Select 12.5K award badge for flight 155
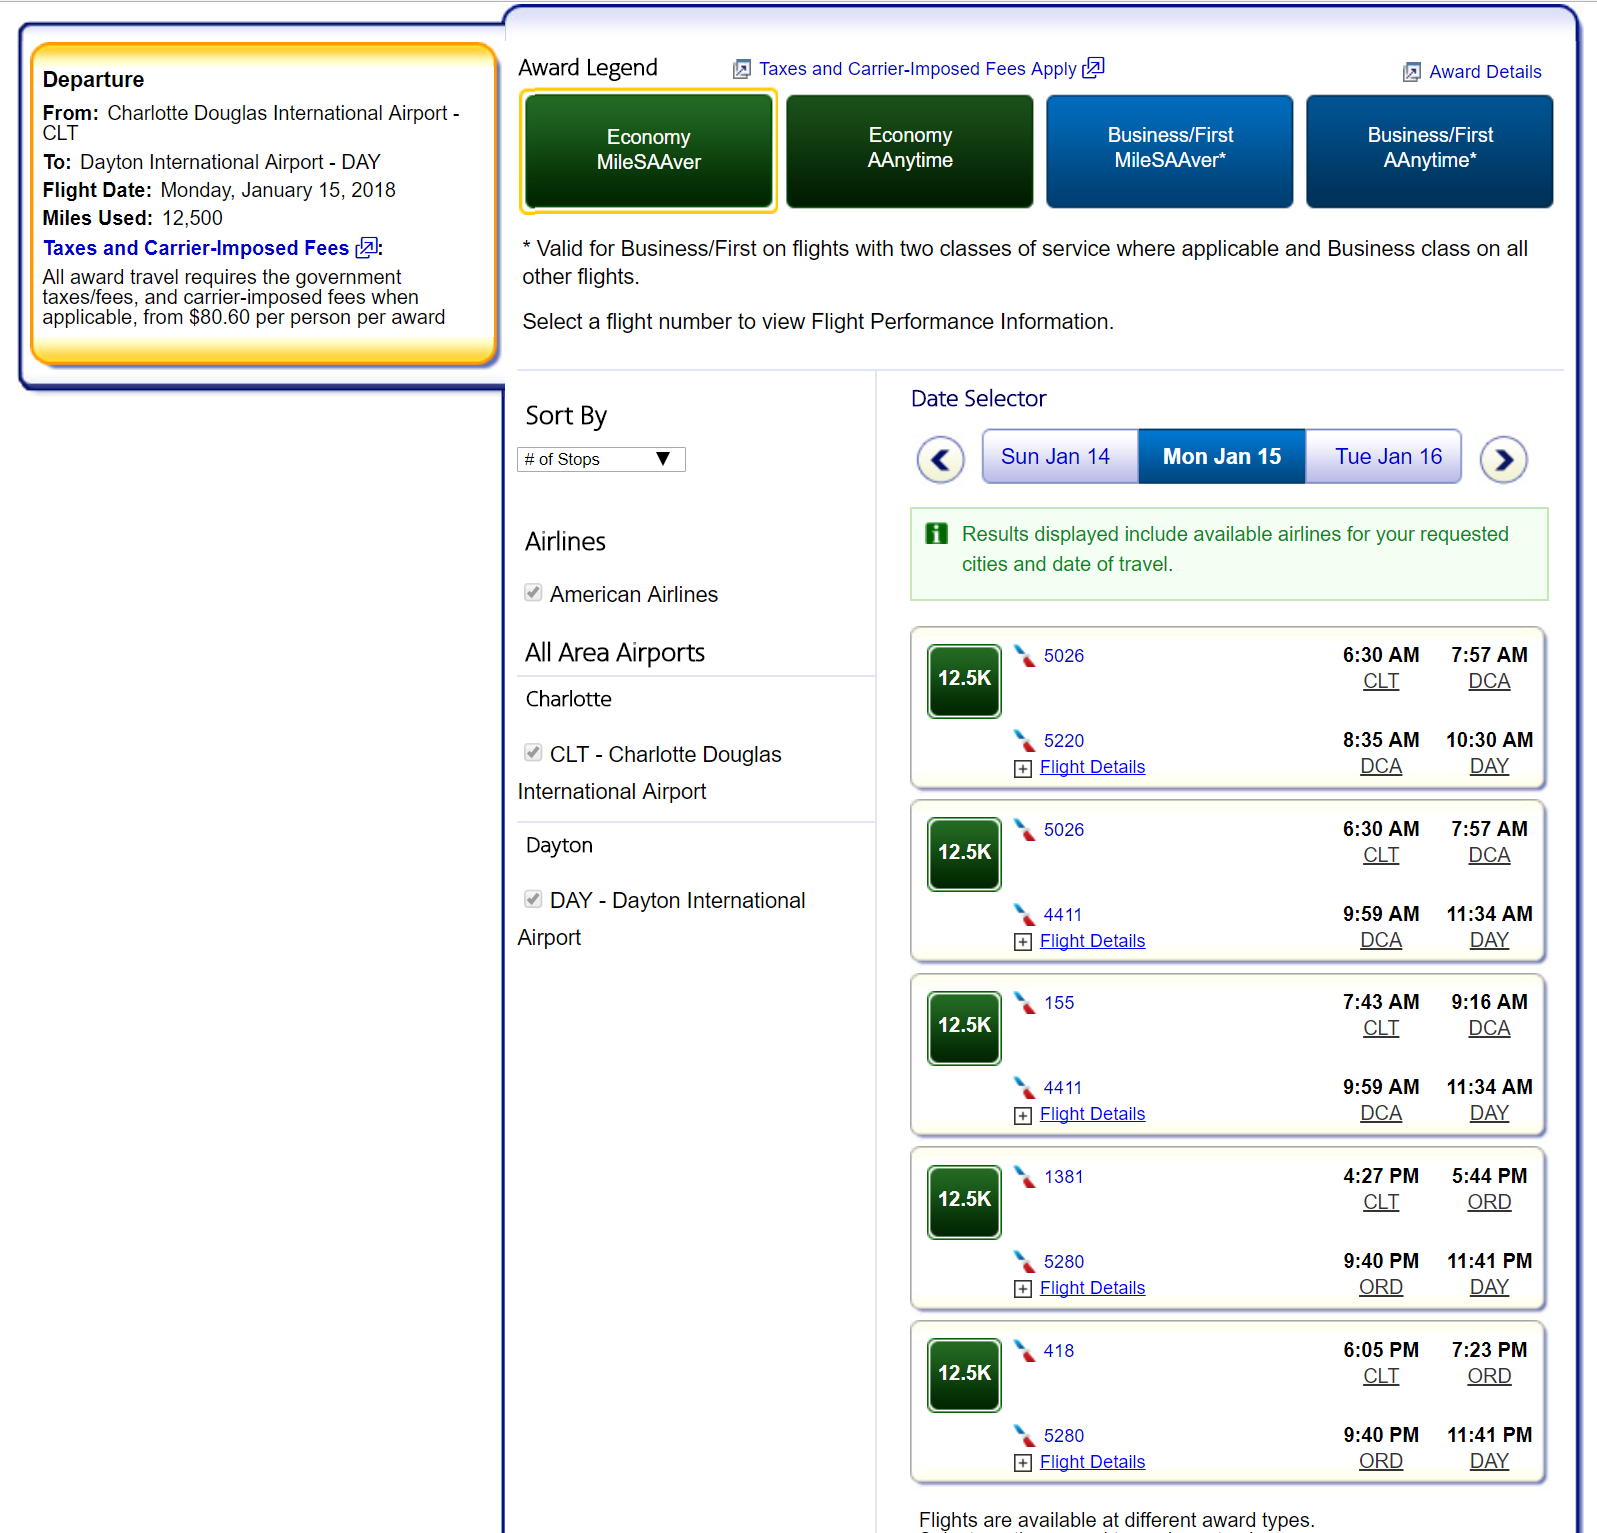This screenshot has width=1597, height=1533. (x=964, y=1027)
